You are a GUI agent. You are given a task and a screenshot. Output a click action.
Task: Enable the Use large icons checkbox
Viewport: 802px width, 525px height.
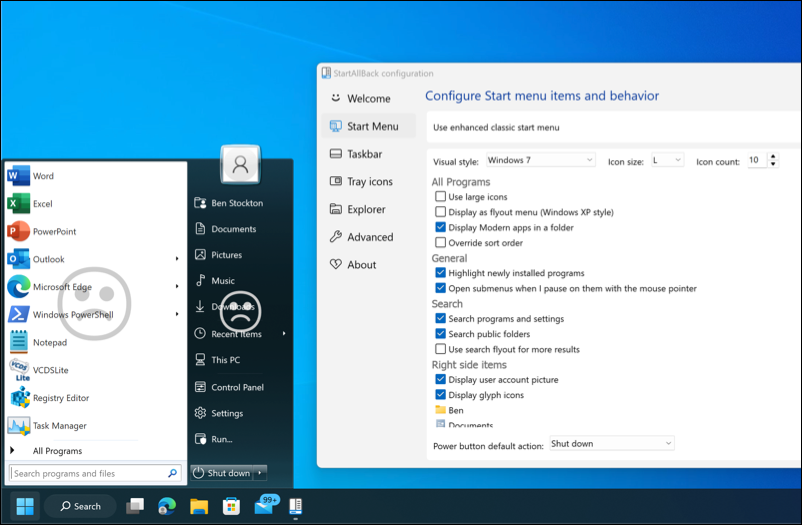tap(441, 197)
